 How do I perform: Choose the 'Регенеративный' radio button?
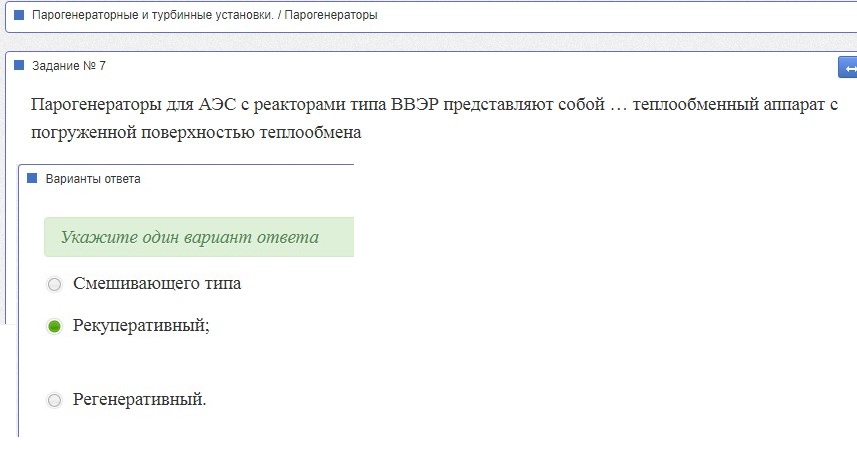[54, 400]
